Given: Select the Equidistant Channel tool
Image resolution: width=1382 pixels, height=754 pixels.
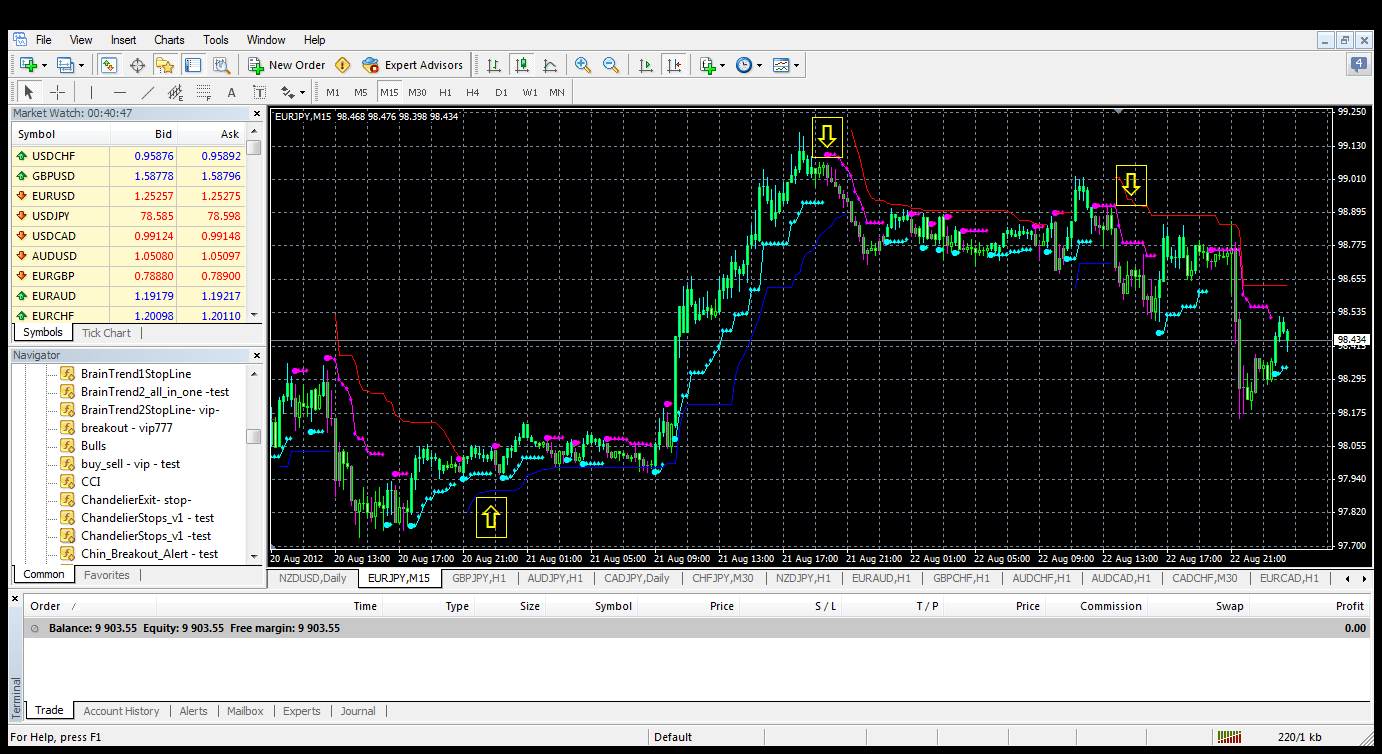Looking at the screenshot, I should click(x=175, y=92).
